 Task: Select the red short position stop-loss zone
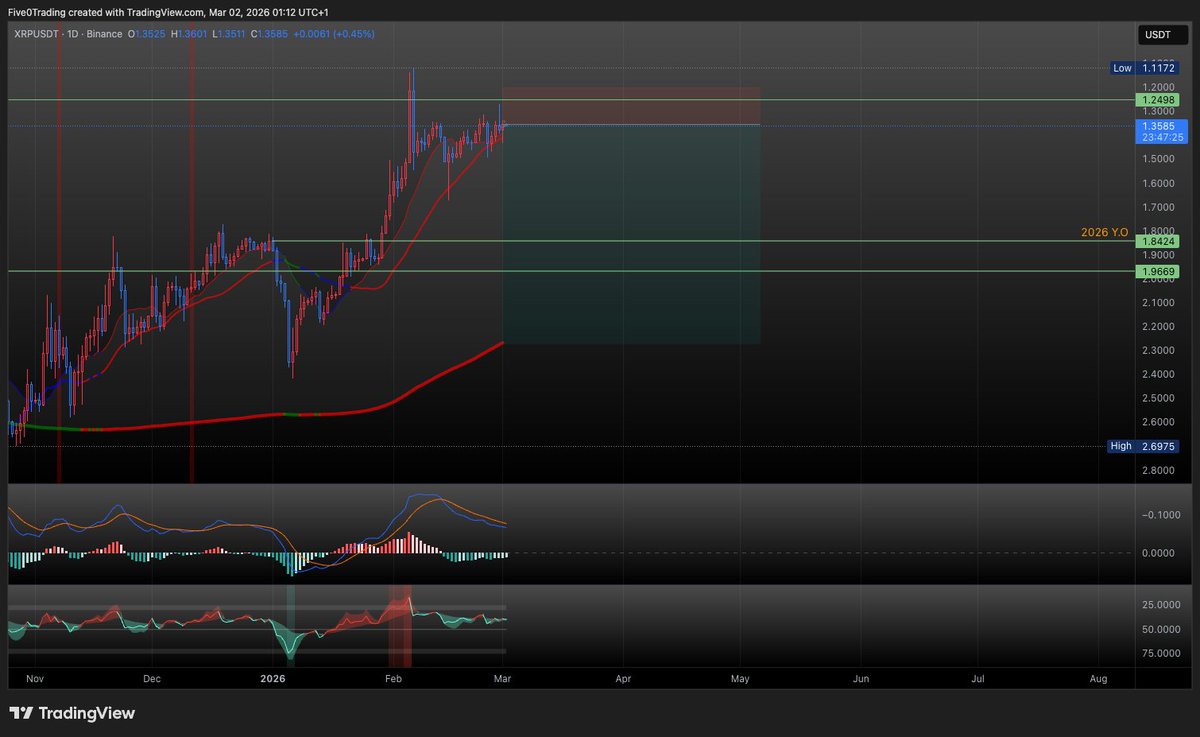pos(631,106)
